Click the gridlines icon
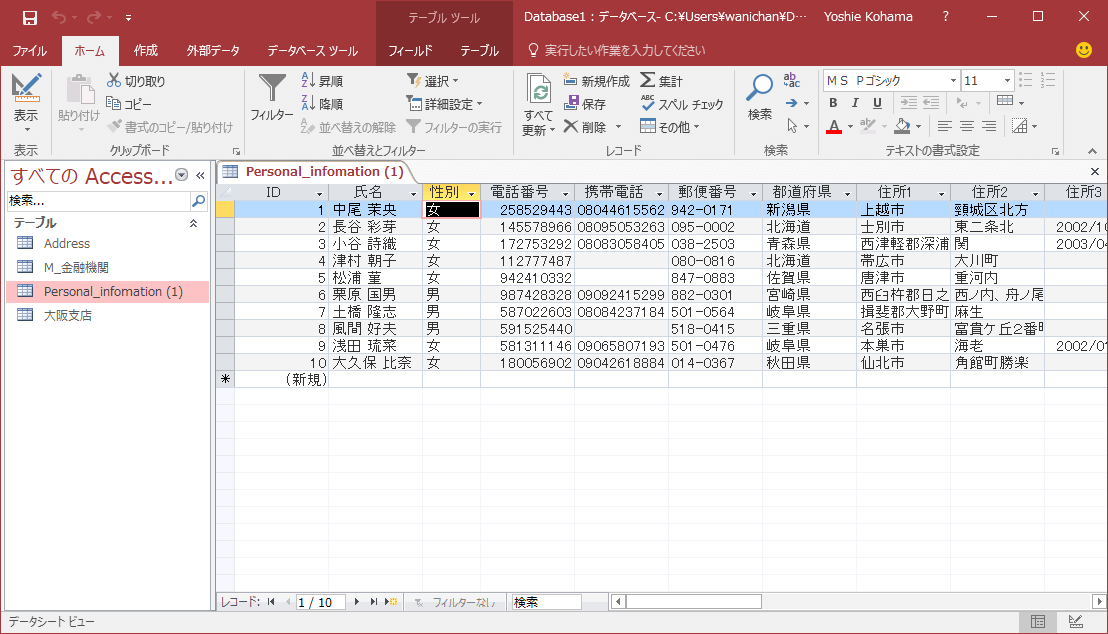This screenshot has width=1108, height=634. 1019,127
